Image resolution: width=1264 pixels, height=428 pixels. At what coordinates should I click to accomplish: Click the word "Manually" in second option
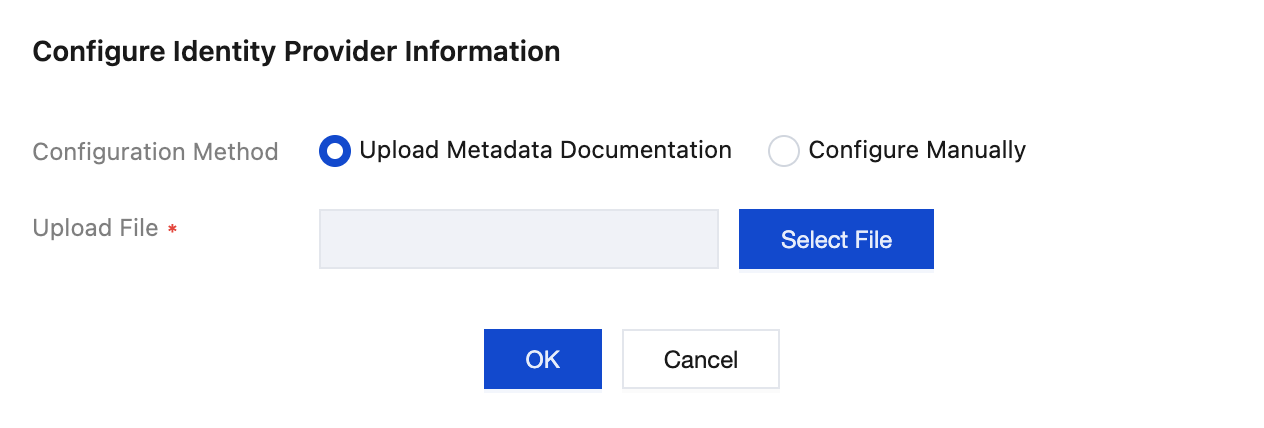(976, 150)
